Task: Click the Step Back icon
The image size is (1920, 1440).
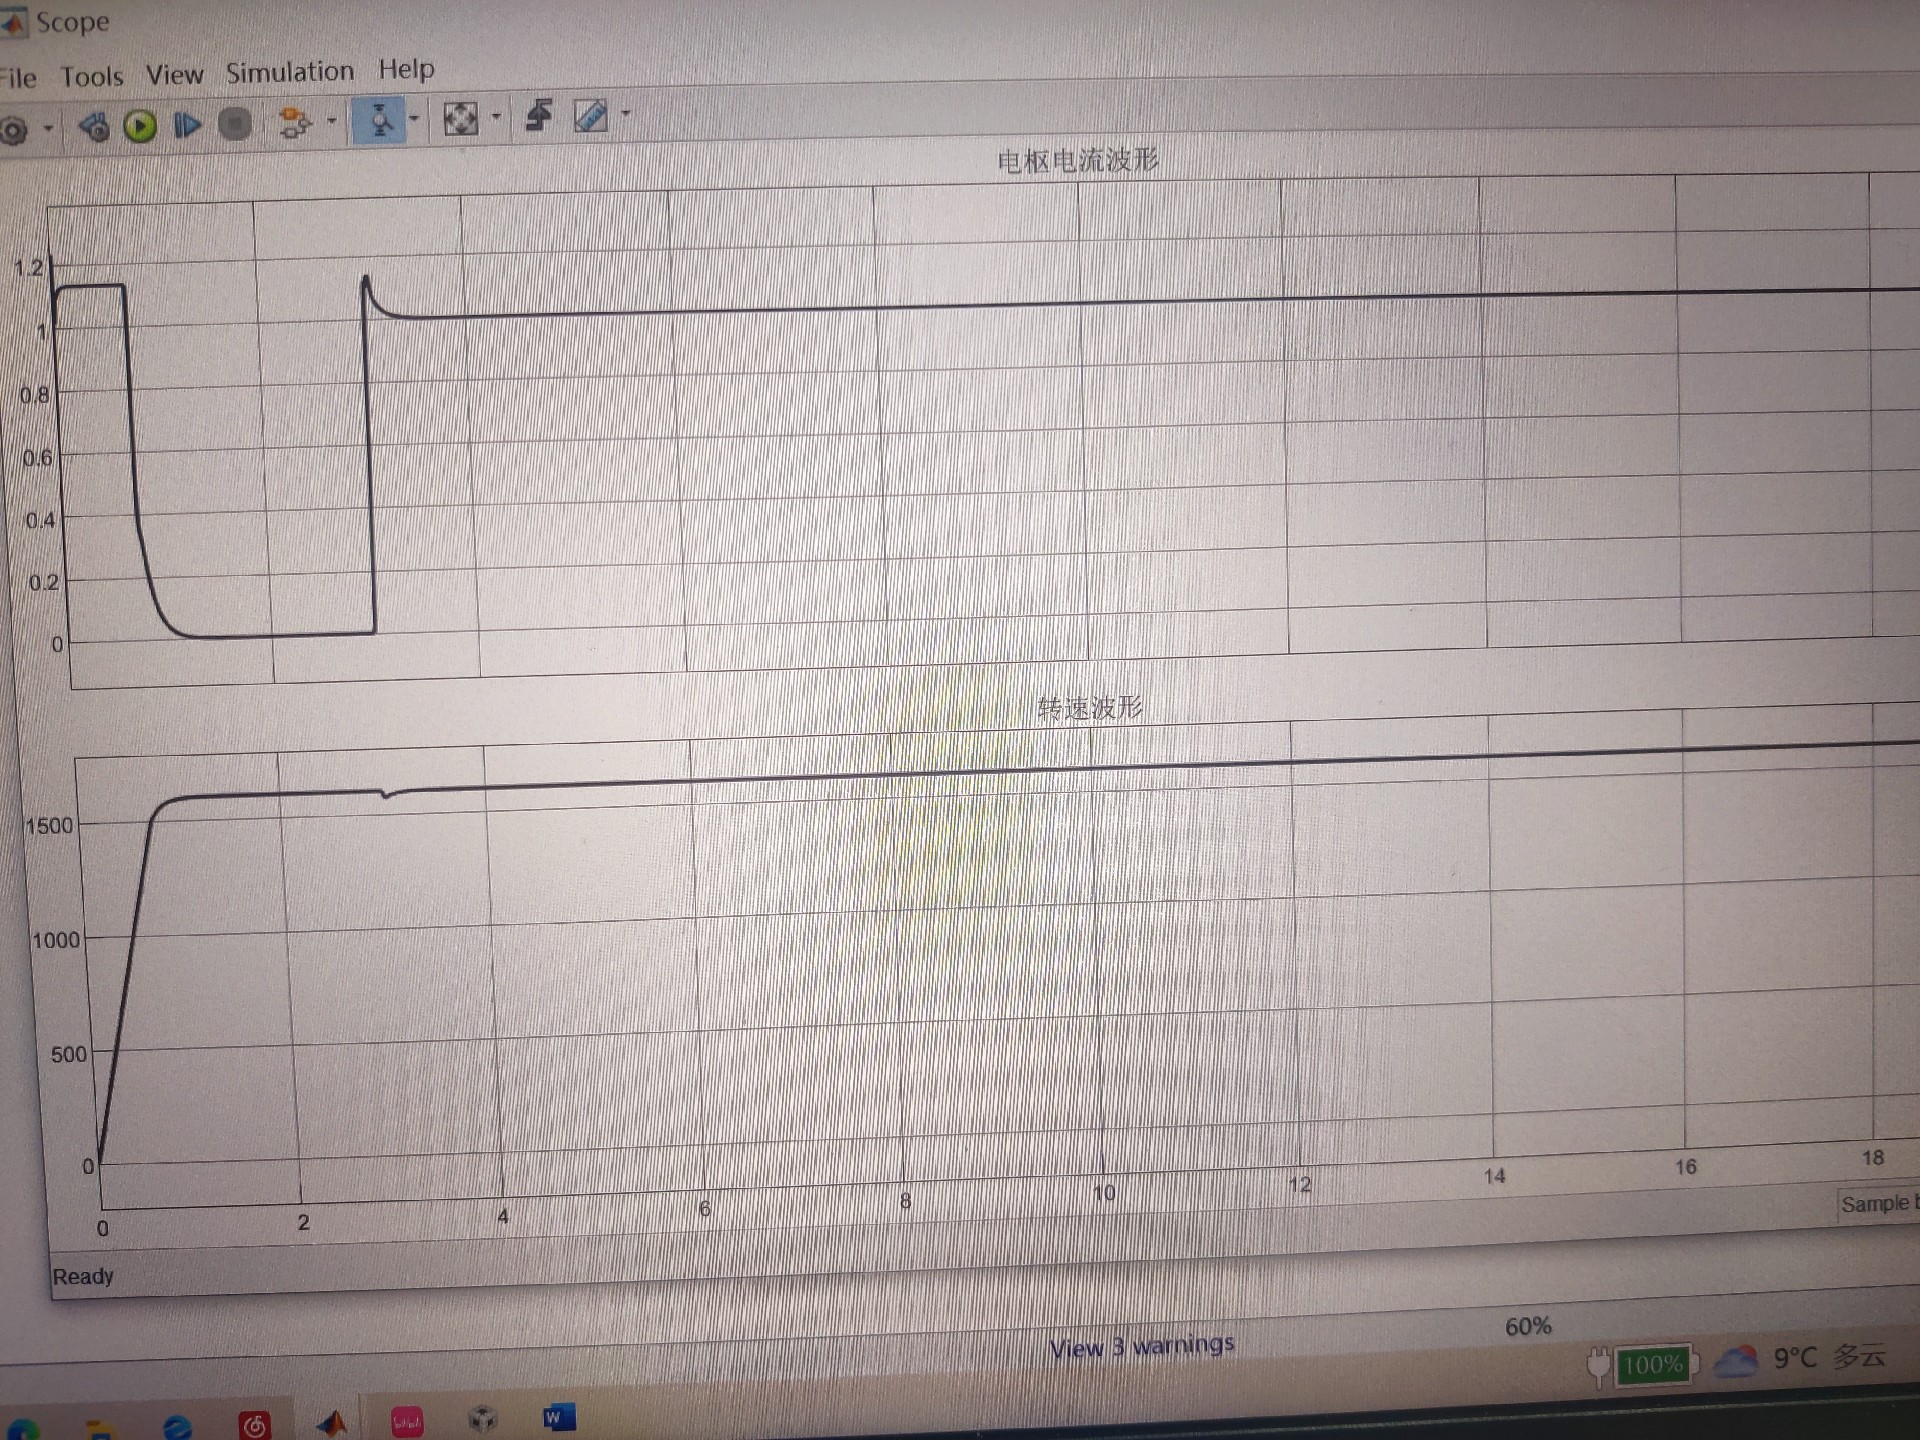Action: 94,127
